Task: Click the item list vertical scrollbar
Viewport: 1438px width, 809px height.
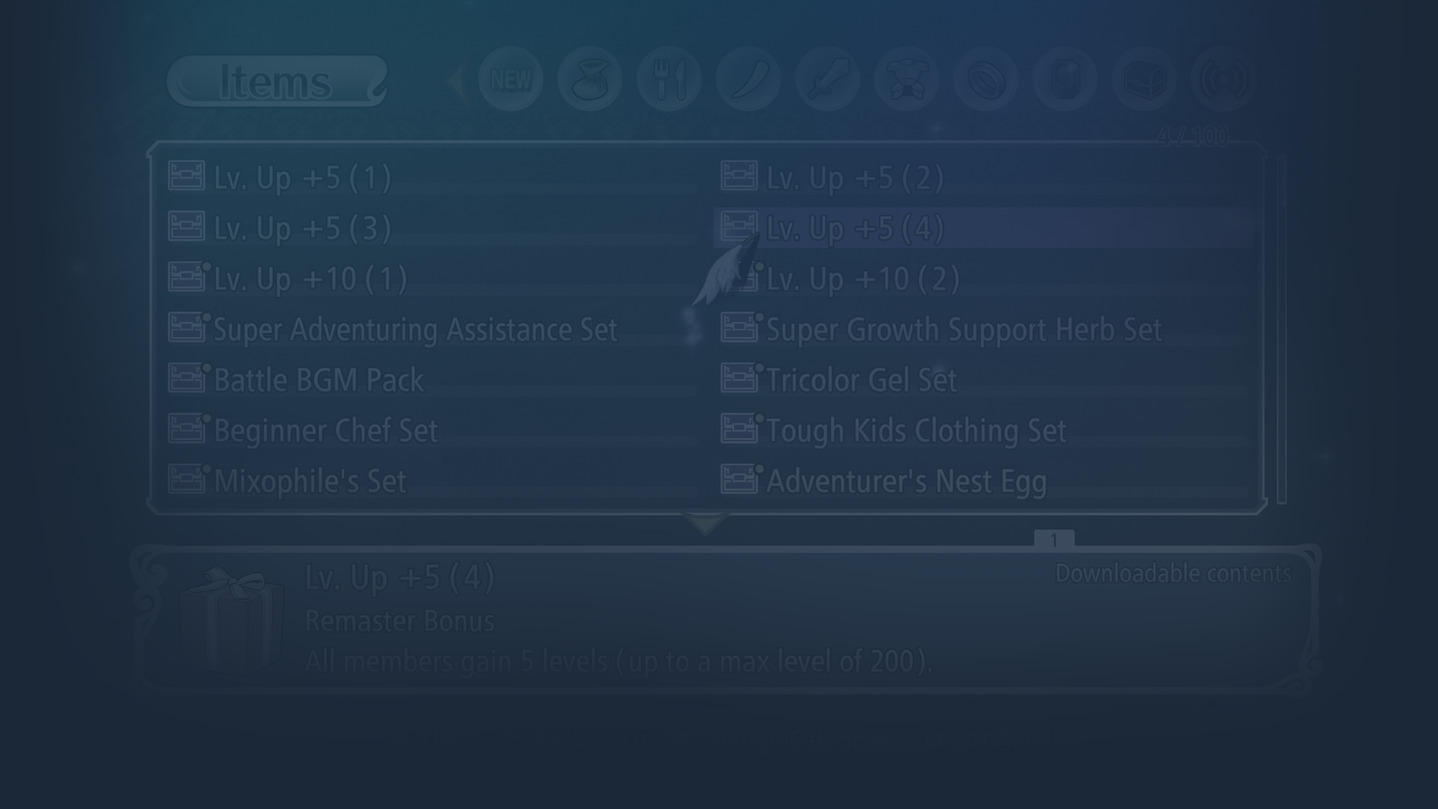Action: 1281,329
